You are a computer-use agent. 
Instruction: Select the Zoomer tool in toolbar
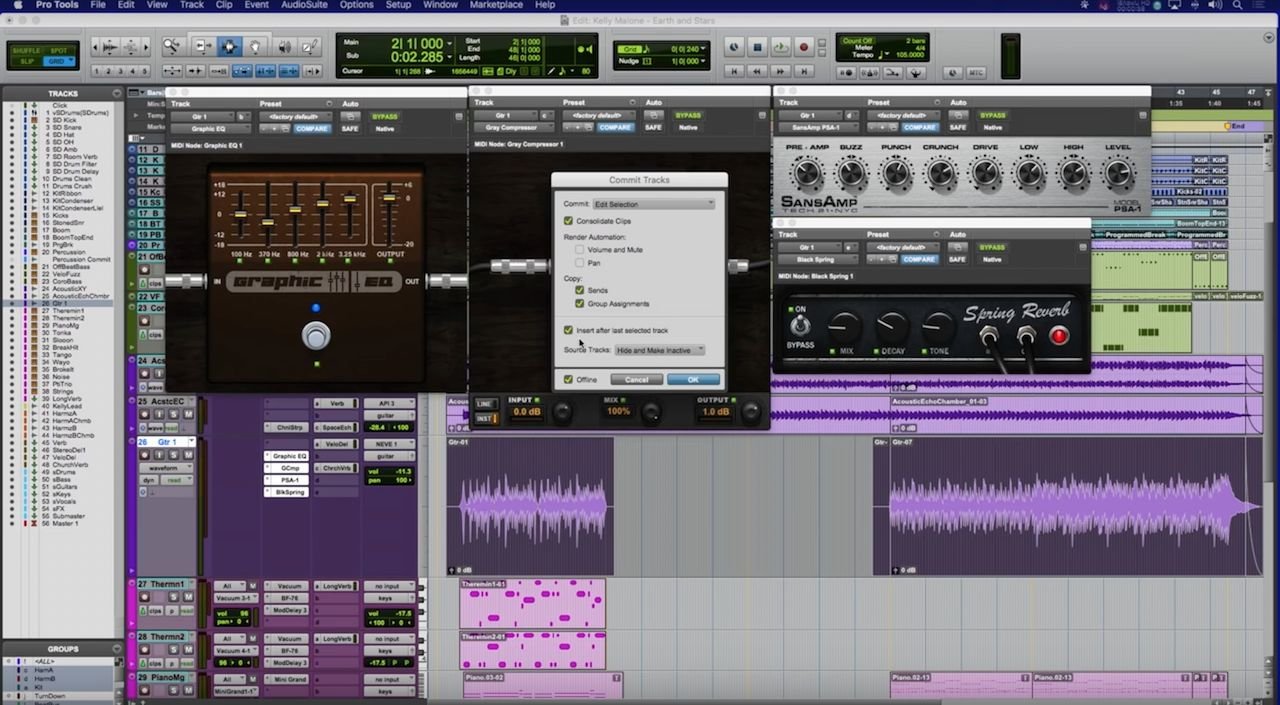172,47
